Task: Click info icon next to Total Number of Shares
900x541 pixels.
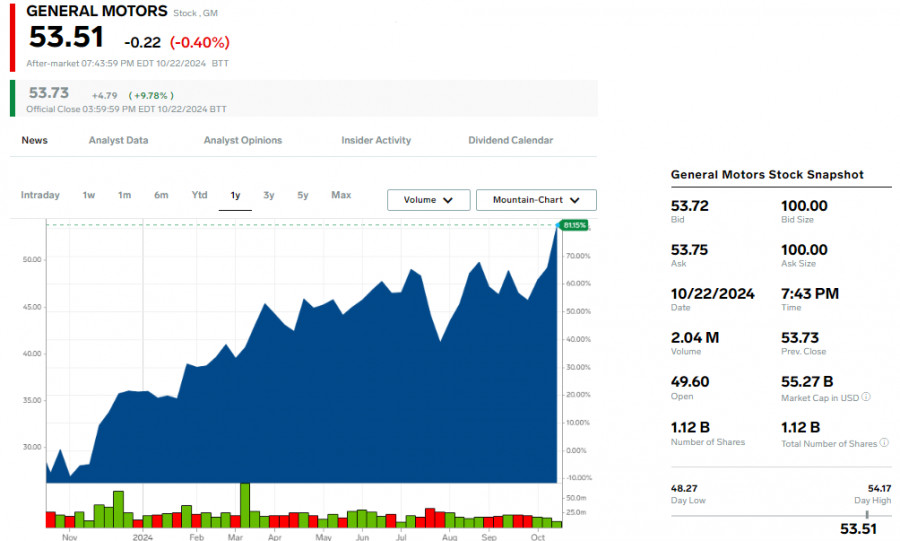Action: point(885,443)
